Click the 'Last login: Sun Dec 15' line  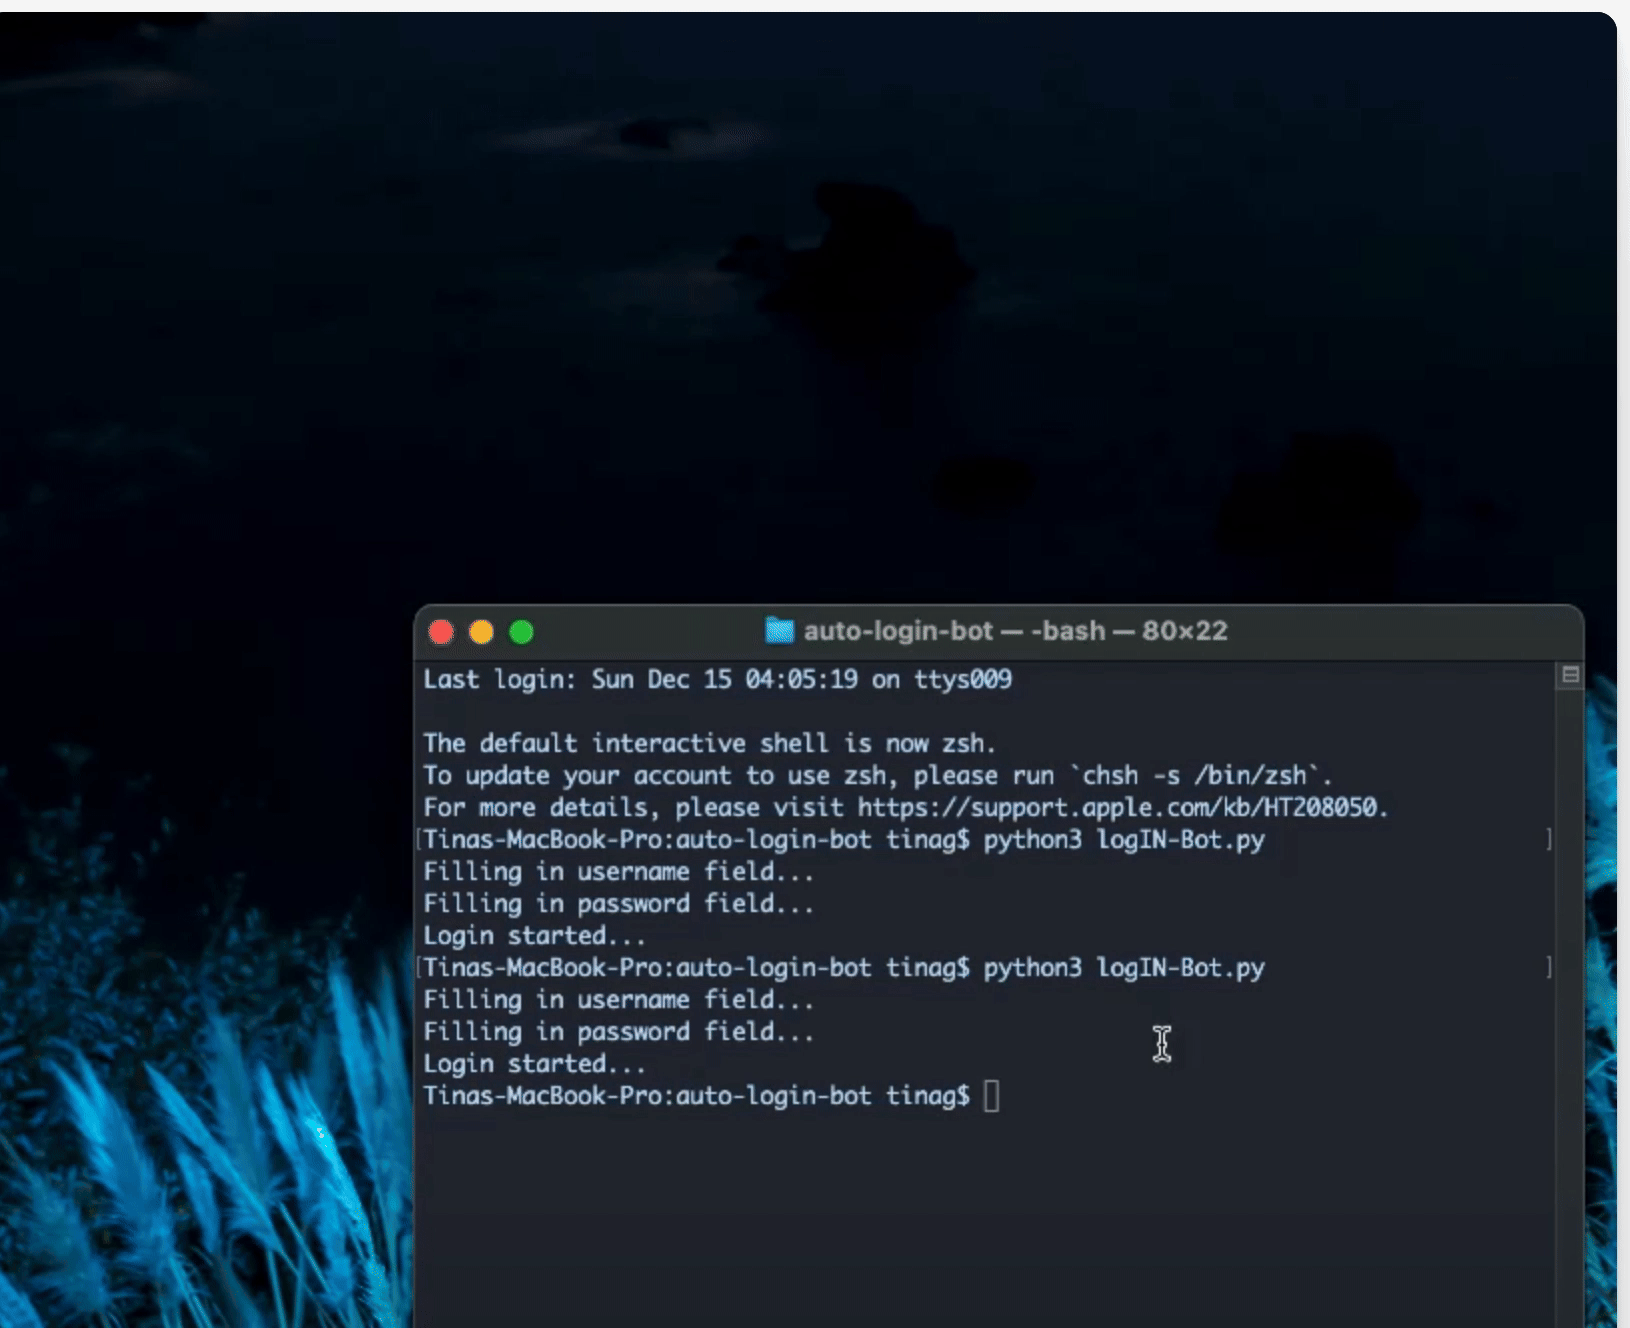coord(717,680)
